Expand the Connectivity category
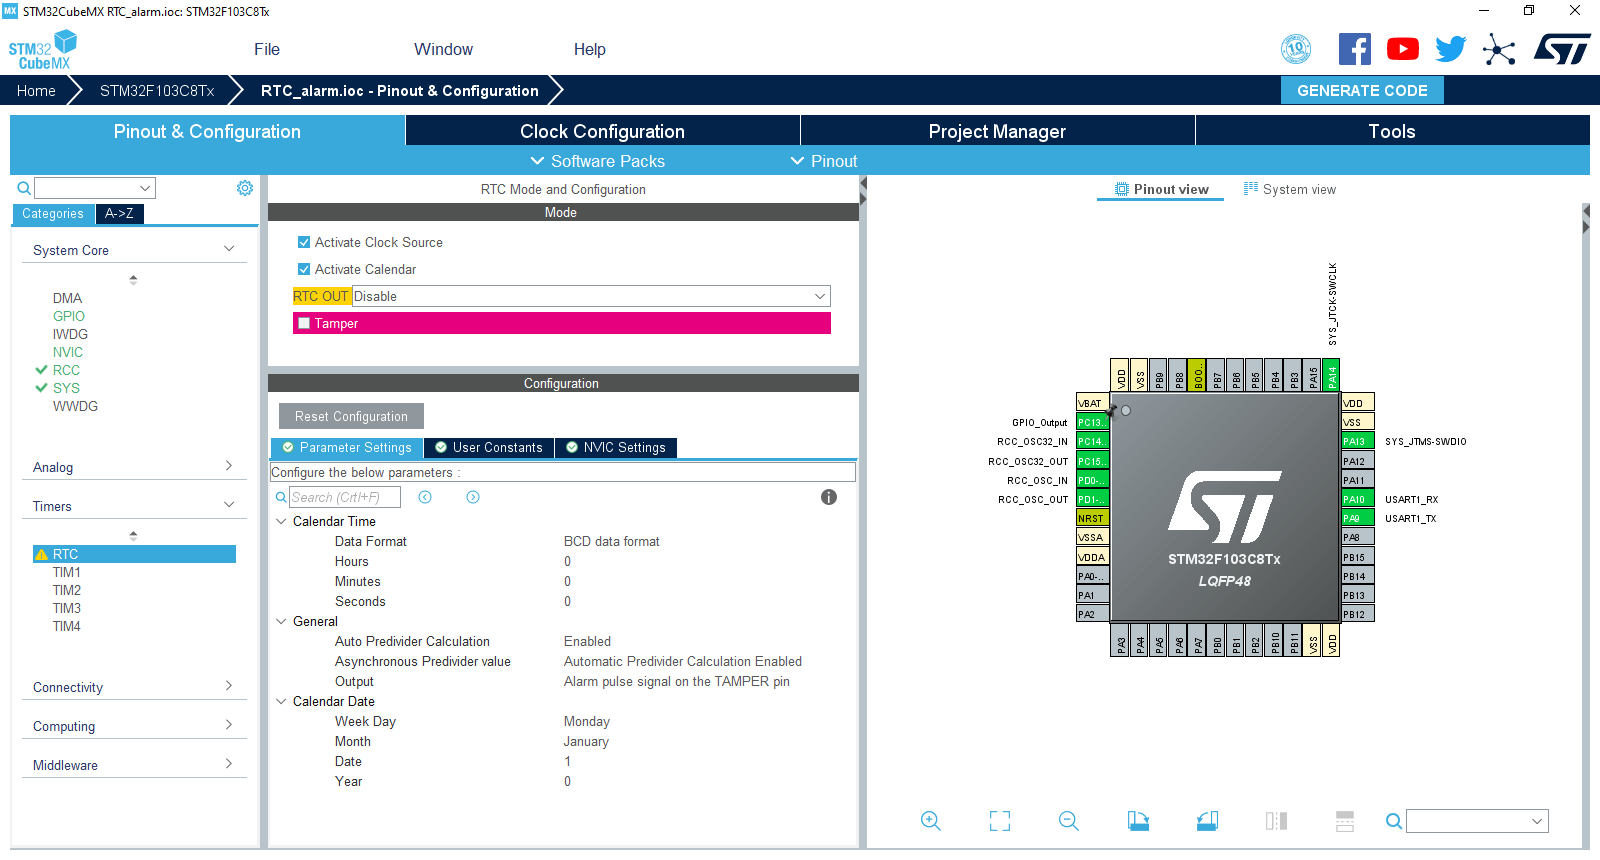The width and height of the screenshot is (1600, 860). coord(229,686)
